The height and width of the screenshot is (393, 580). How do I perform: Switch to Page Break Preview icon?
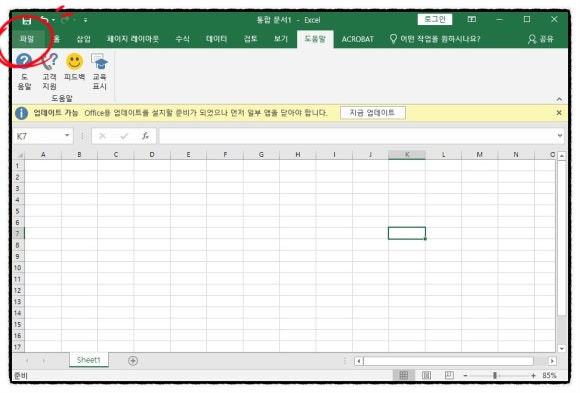[x=449, y=375]
